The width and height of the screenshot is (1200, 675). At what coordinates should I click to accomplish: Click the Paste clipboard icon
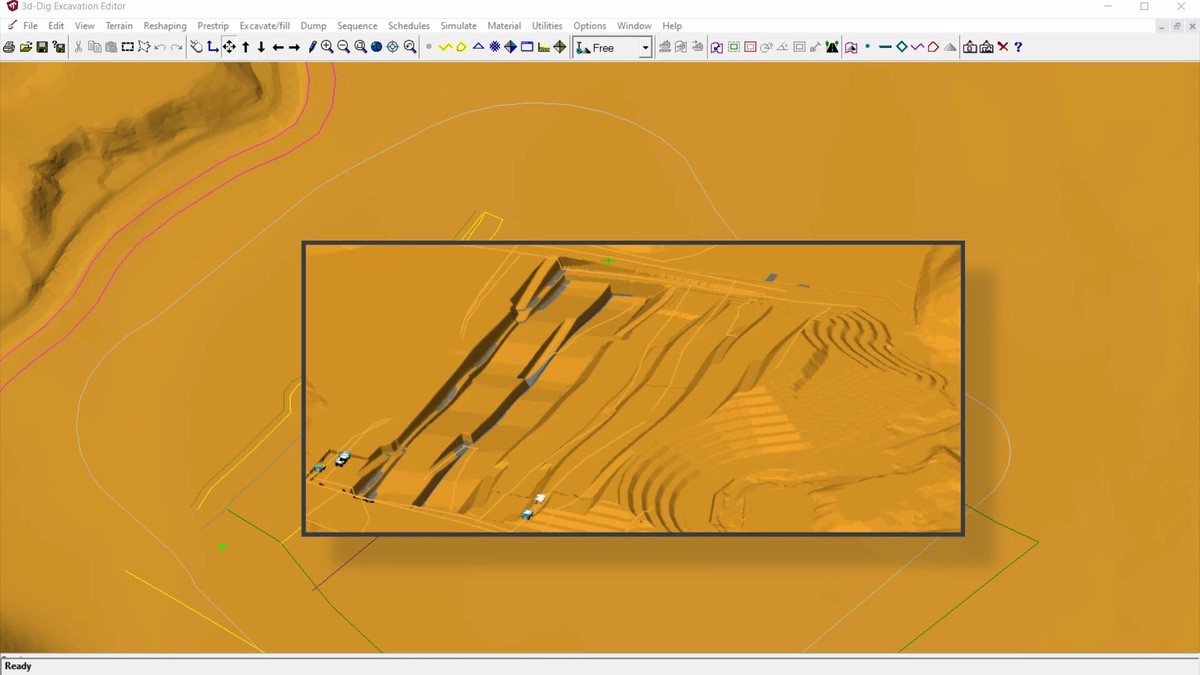click(x=111, y=47)
